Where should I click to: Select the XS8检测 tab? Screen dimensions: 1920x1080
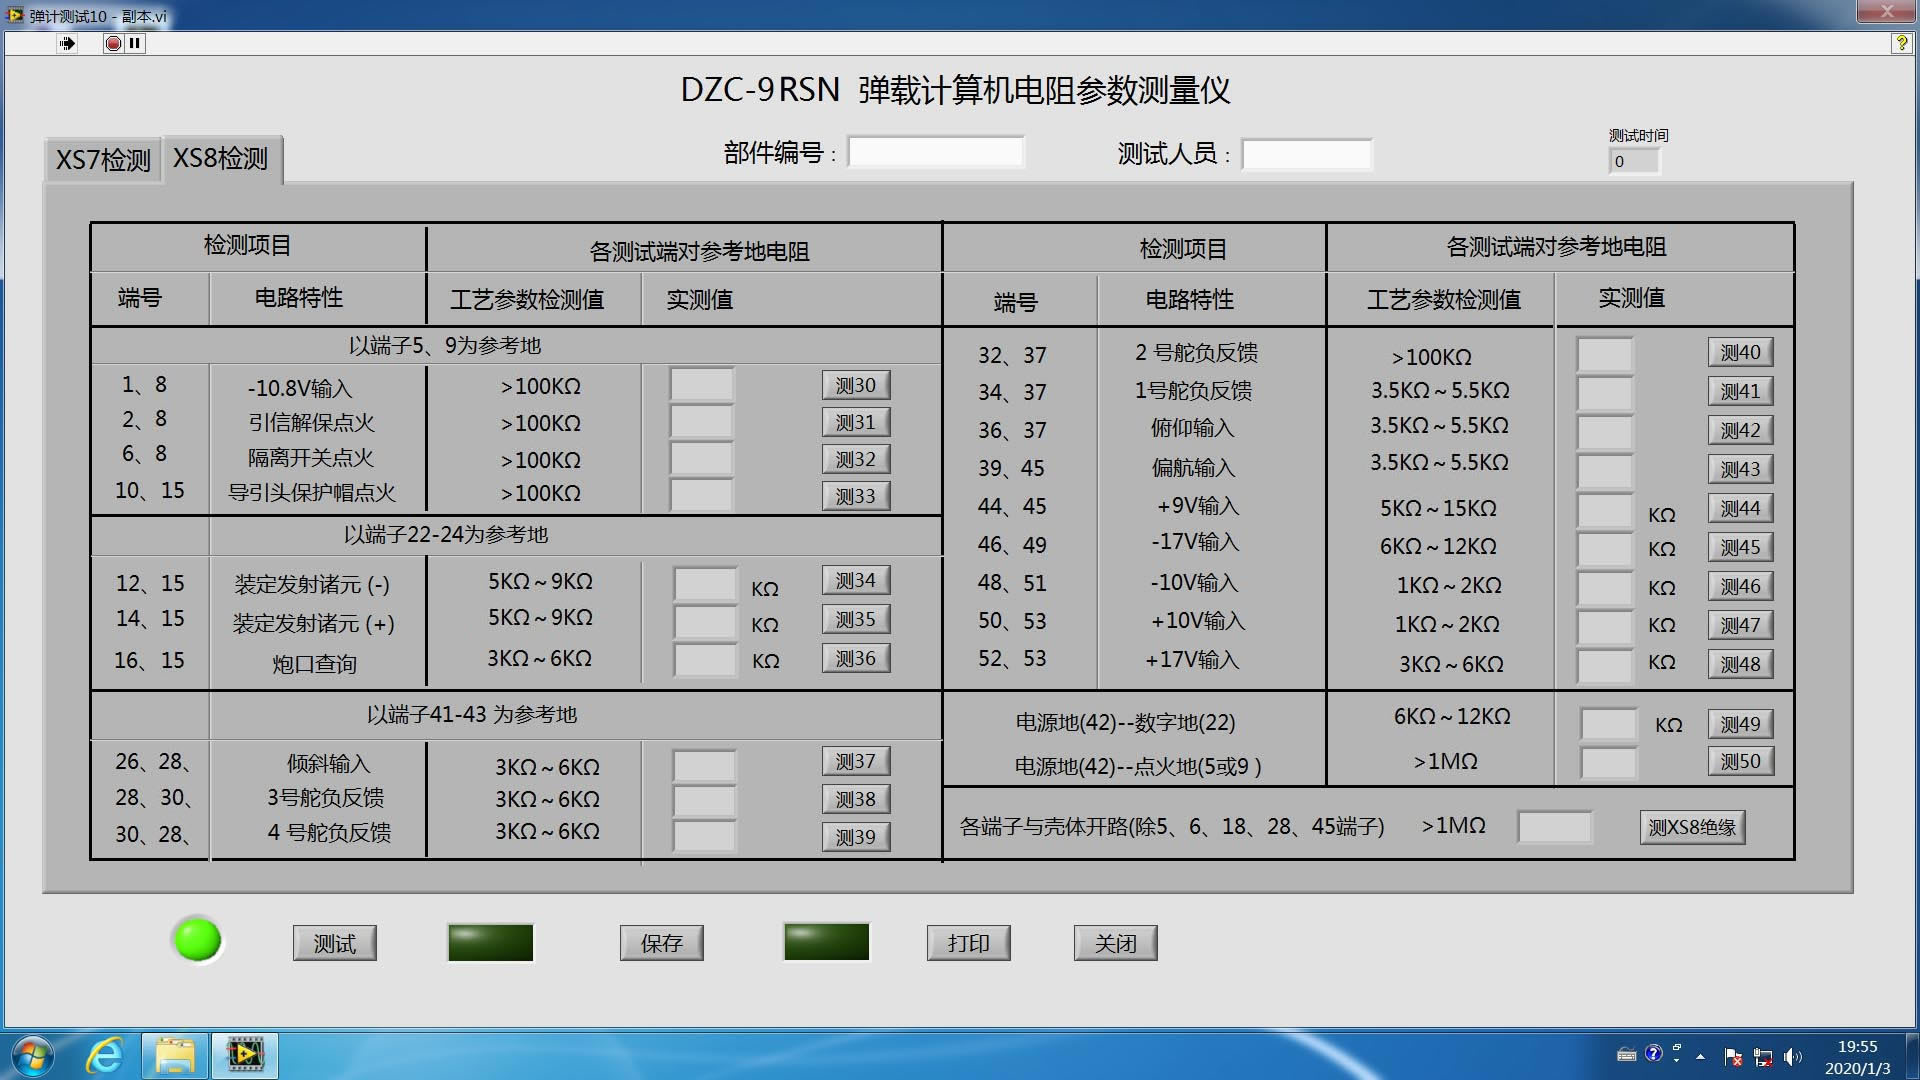coord(221,159)
